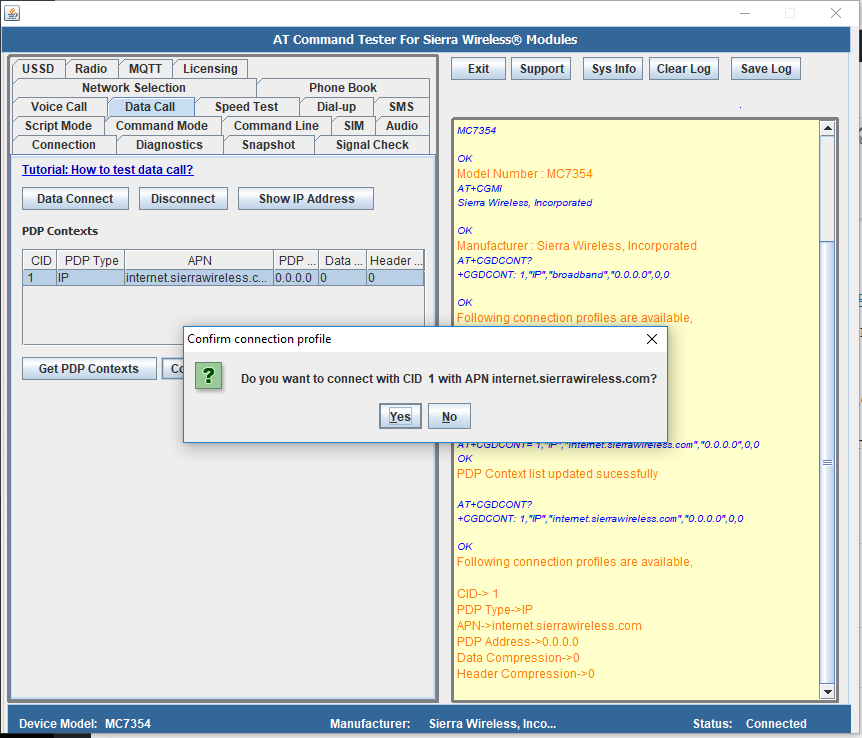
Task: Click the "Connected" status in status bar
Action: click(x=776, y=724)
